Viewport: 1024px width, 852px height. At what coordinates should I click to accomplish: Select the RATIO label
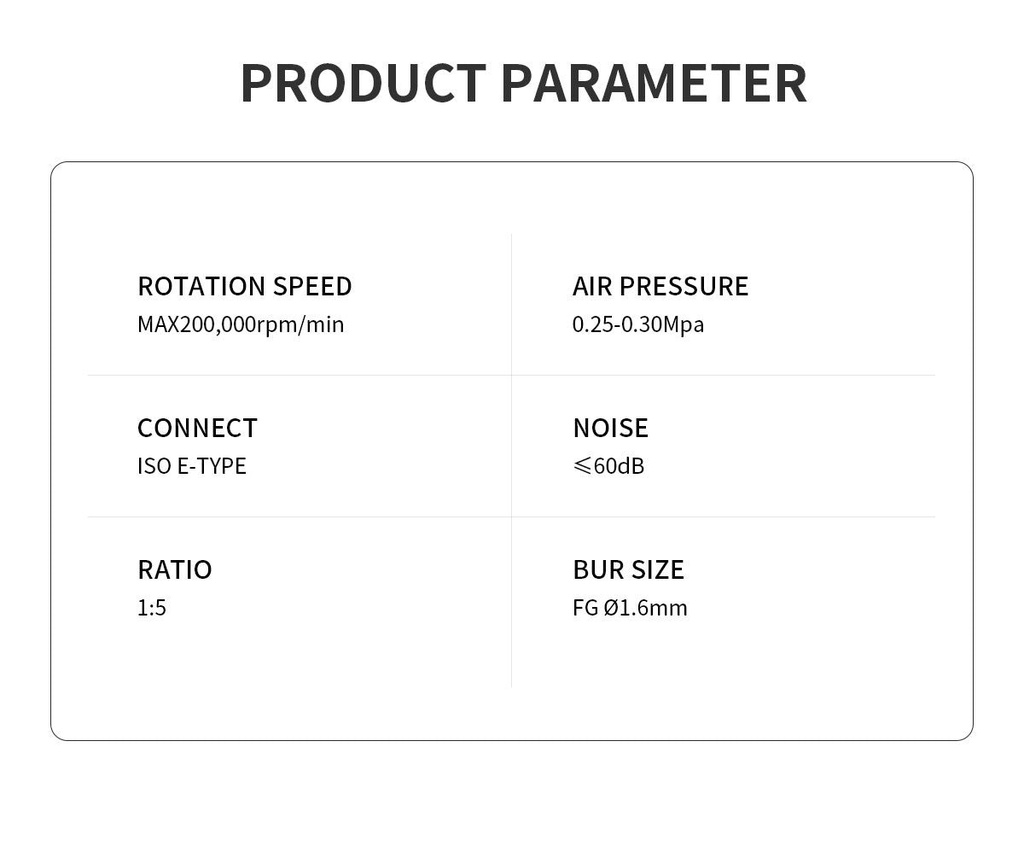[174, 570]
